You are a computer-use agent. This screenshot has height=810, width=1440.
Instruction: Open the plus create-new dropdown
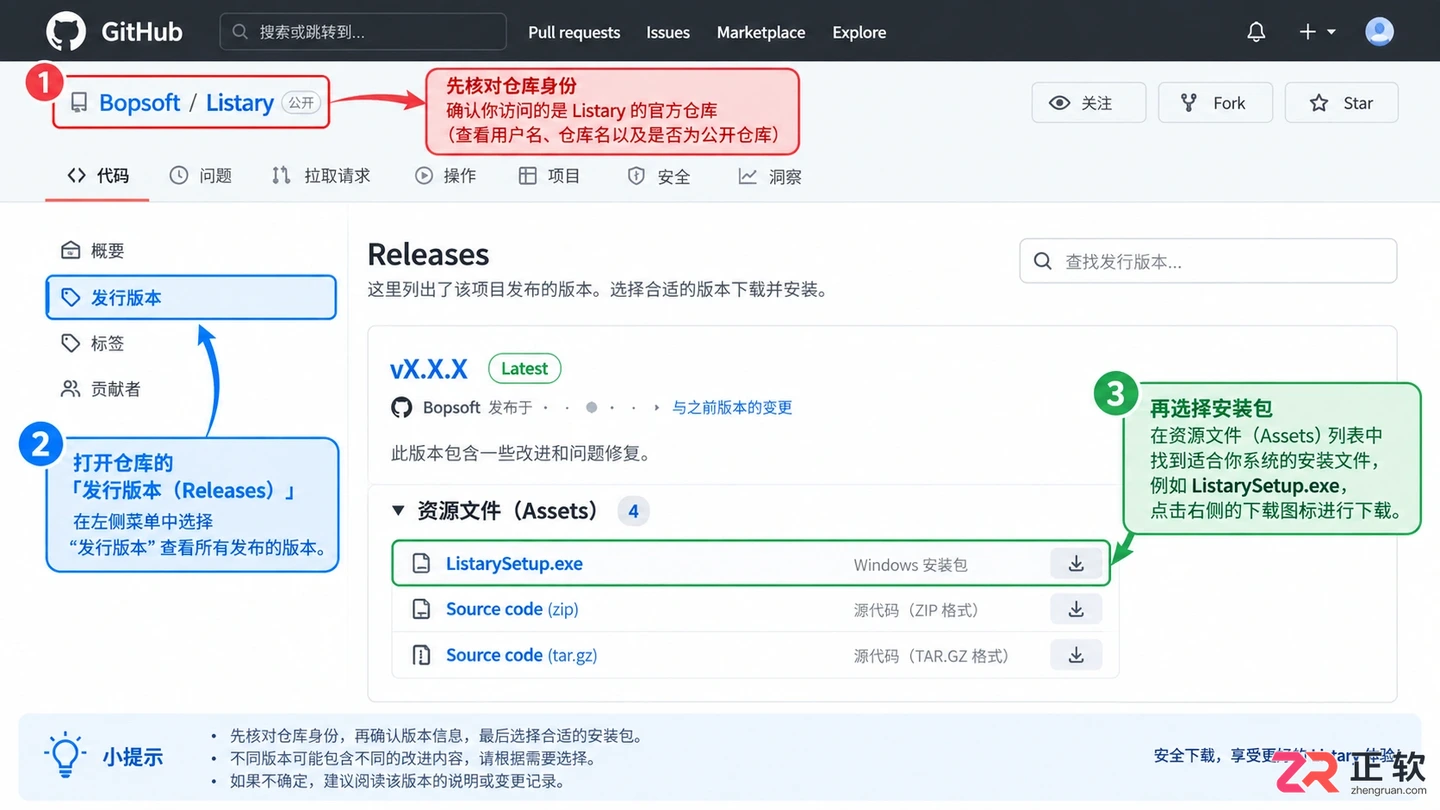1317,32
